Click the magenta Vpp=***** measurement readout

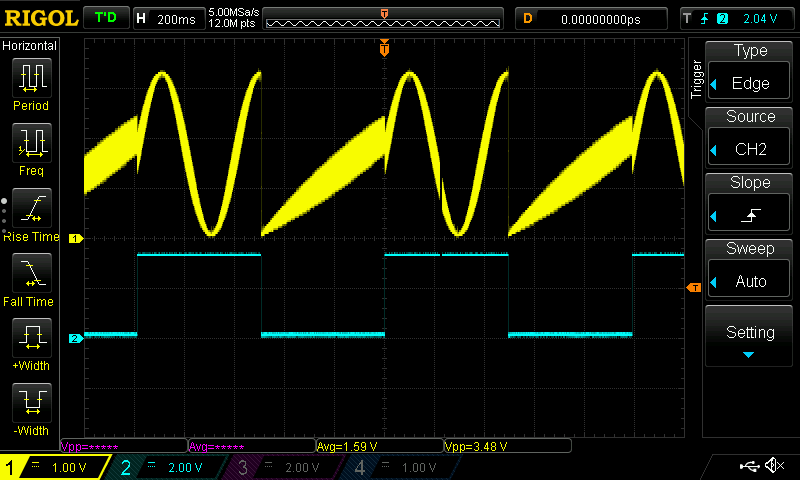124,446
